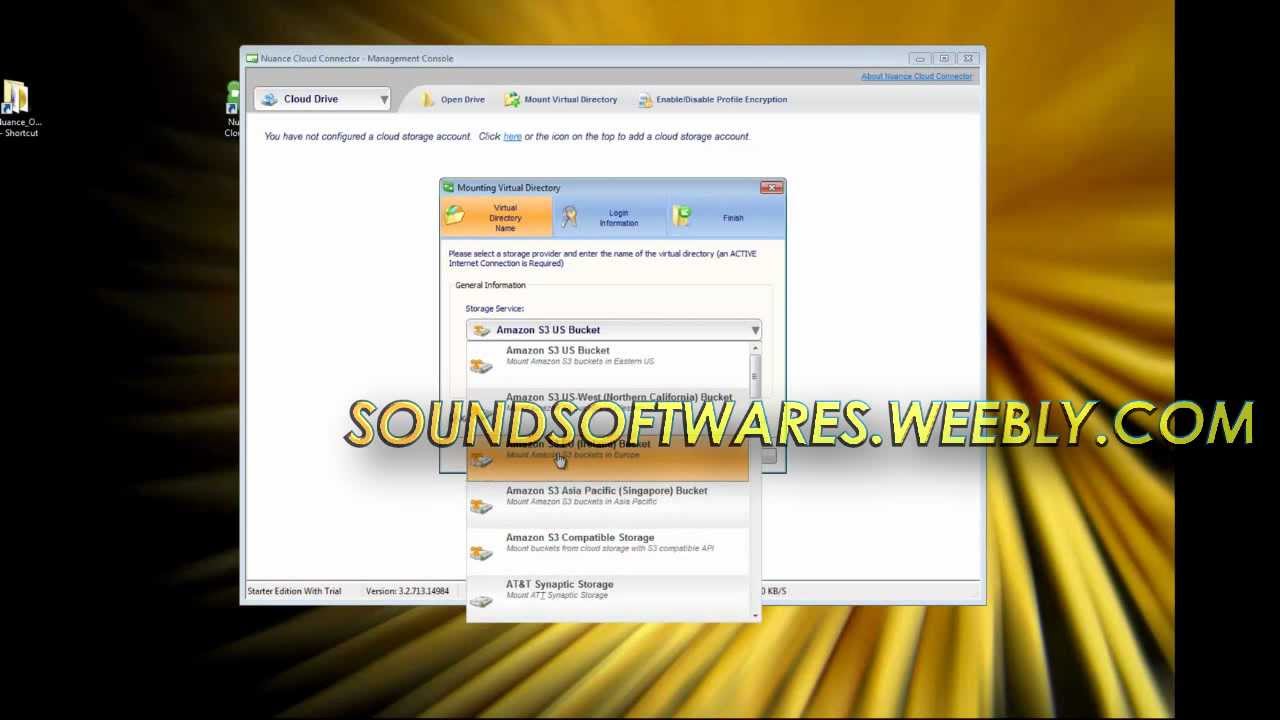Click the storage list scrollbar thumb
The width and height of the screenshot is (1280, 720).
tap(755, 376)
